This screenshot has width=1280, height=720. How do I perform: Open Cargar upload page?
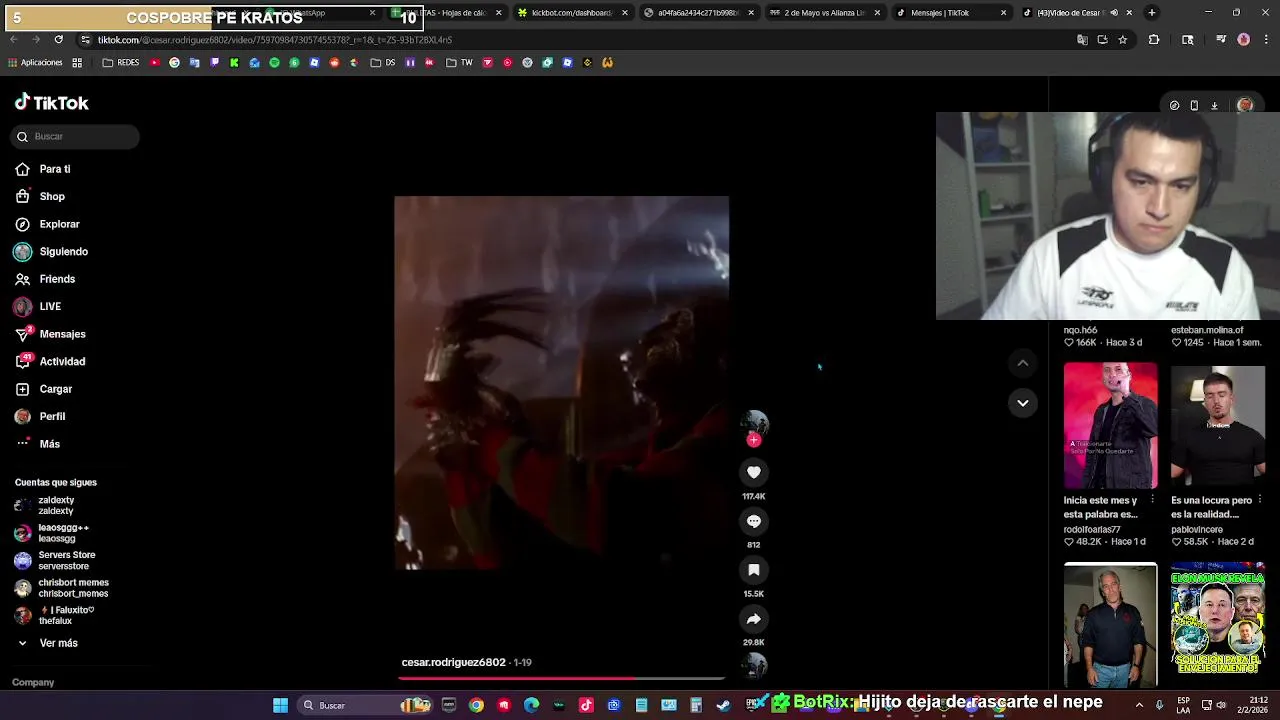(43, 389)
